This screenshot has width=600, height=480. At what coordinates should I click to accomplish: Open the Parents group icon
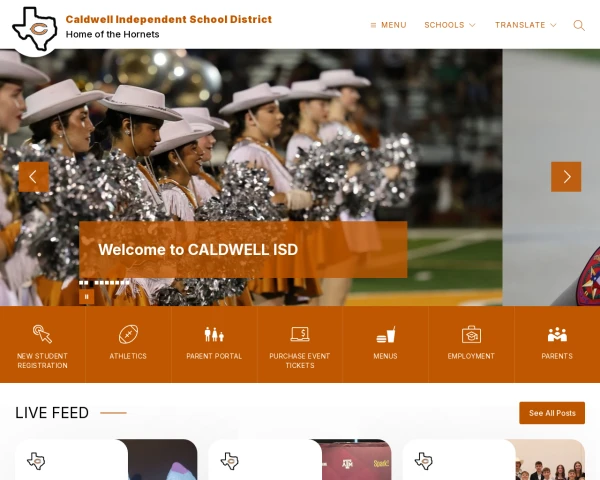click(x=557, y=334)
